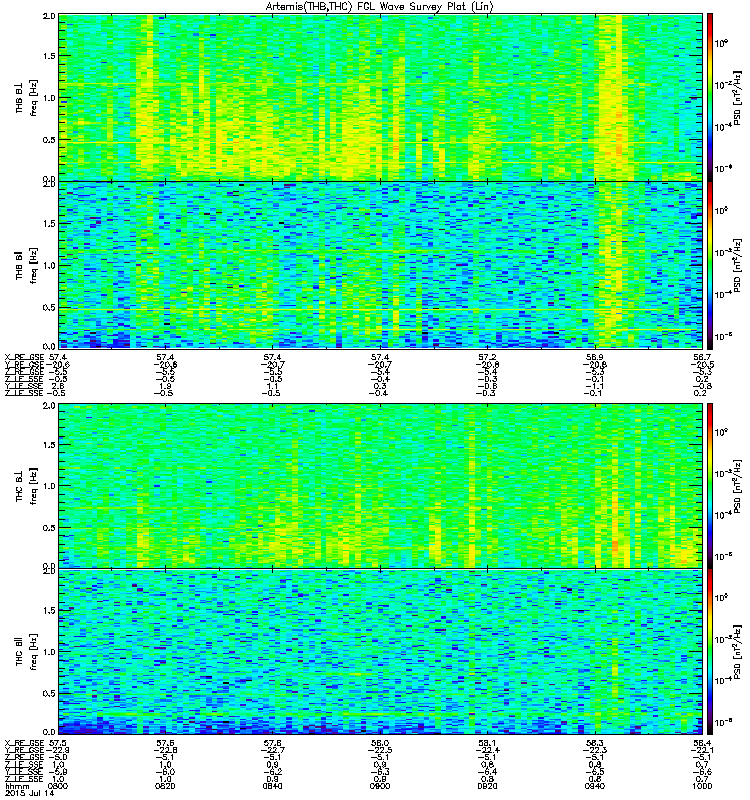This screenshot has height=800, width=750.
Task: Click the '58.4' X_RE_GSE value under THC panels
Action: [x=702, y=743]
